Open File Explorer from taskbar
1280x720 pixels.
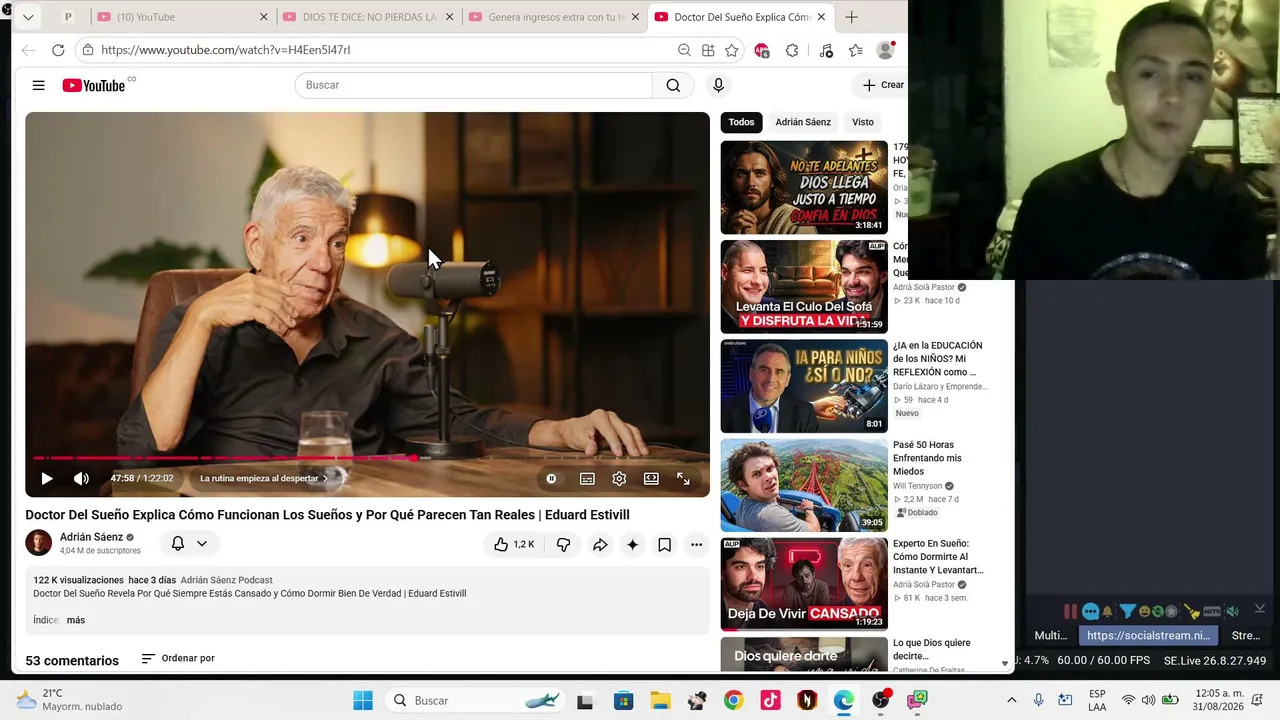[x=660, y=701]
